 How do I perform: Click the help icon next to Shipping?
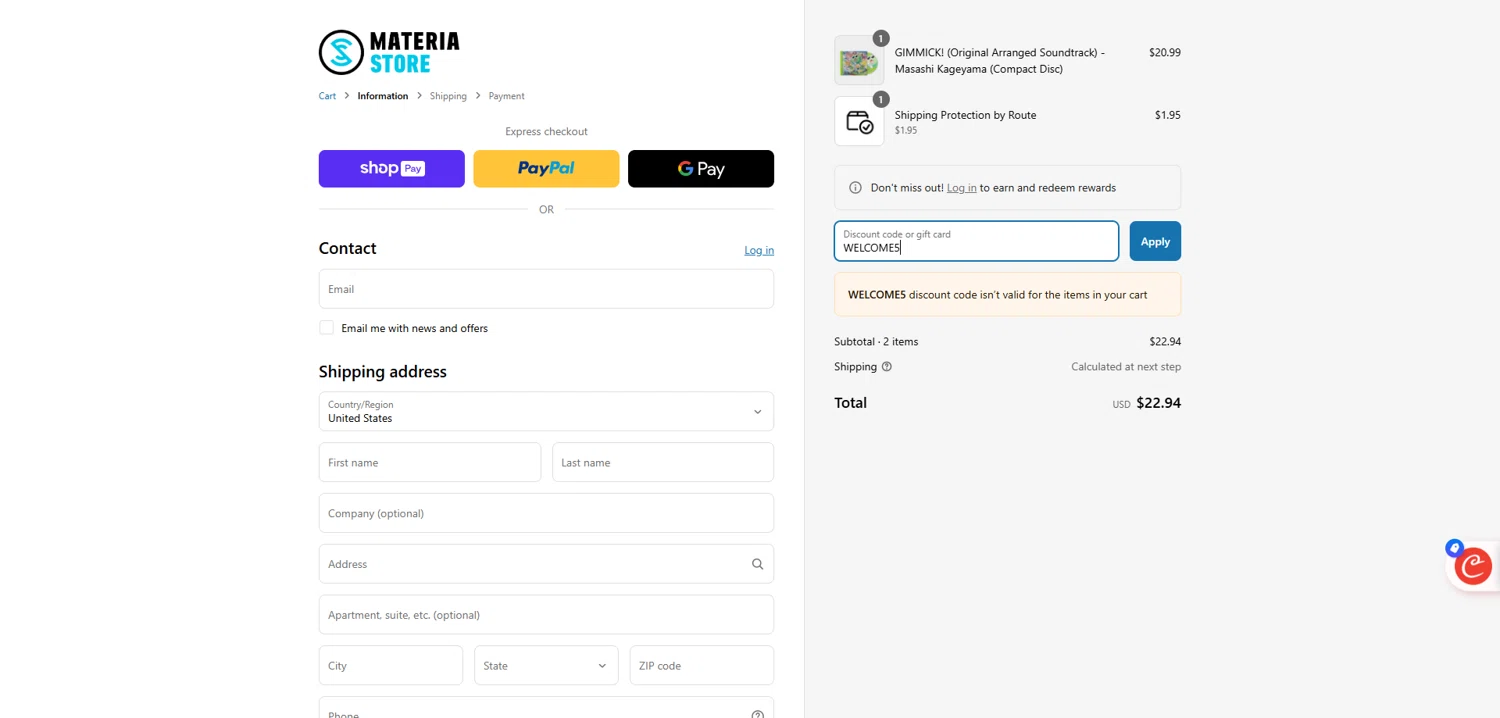coord(886,367)
